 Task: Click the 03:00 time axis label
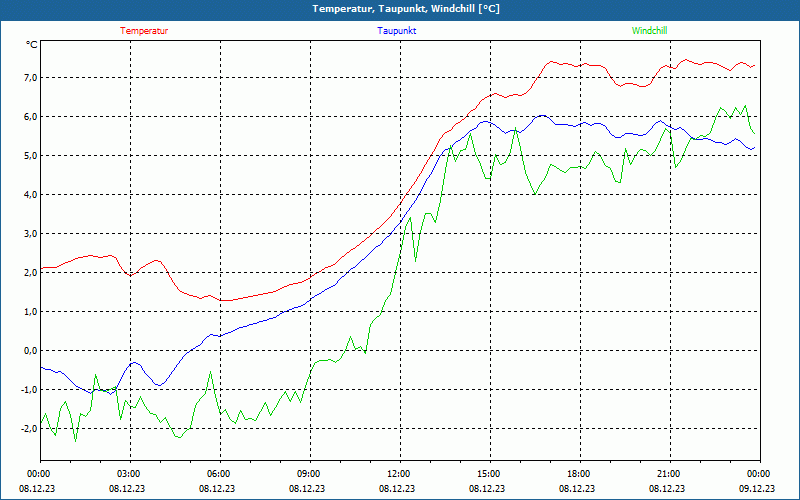[x=130, y=473]
